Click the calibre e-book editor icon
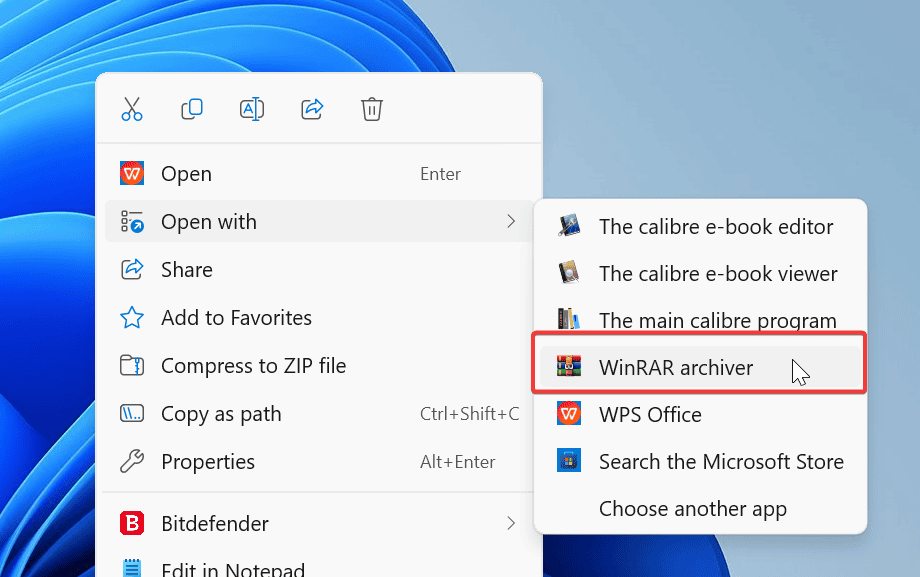The height and width of the screenshot is (577, 920). (x=569, y=225)
